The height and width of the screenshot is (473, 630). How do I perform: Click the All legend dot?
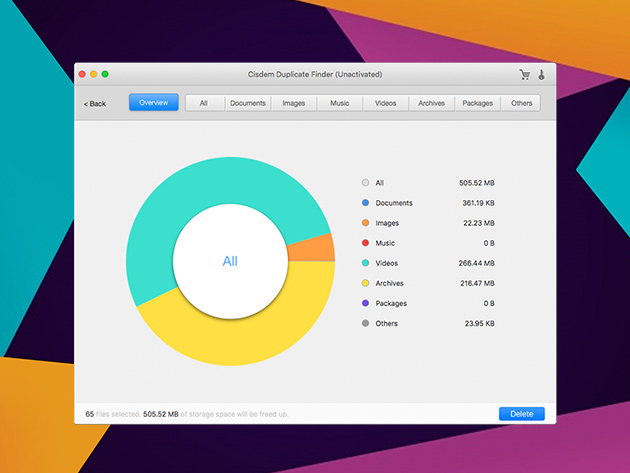(x=365, y=183)
